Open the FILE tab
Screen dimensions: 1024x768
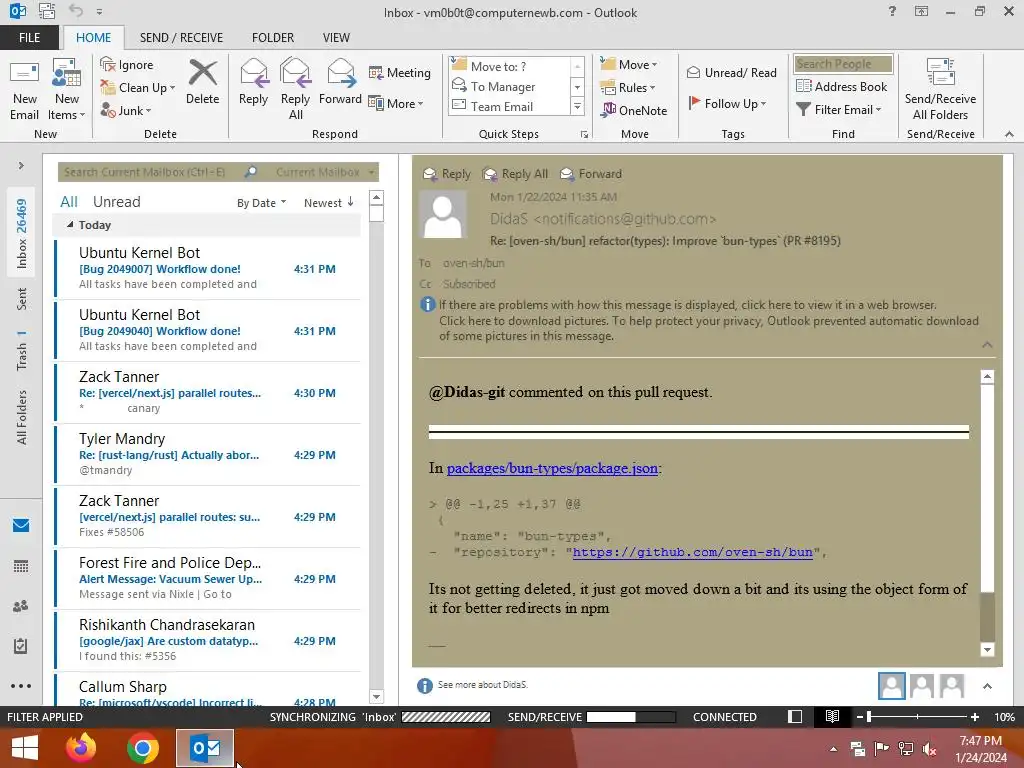[29, 38]
